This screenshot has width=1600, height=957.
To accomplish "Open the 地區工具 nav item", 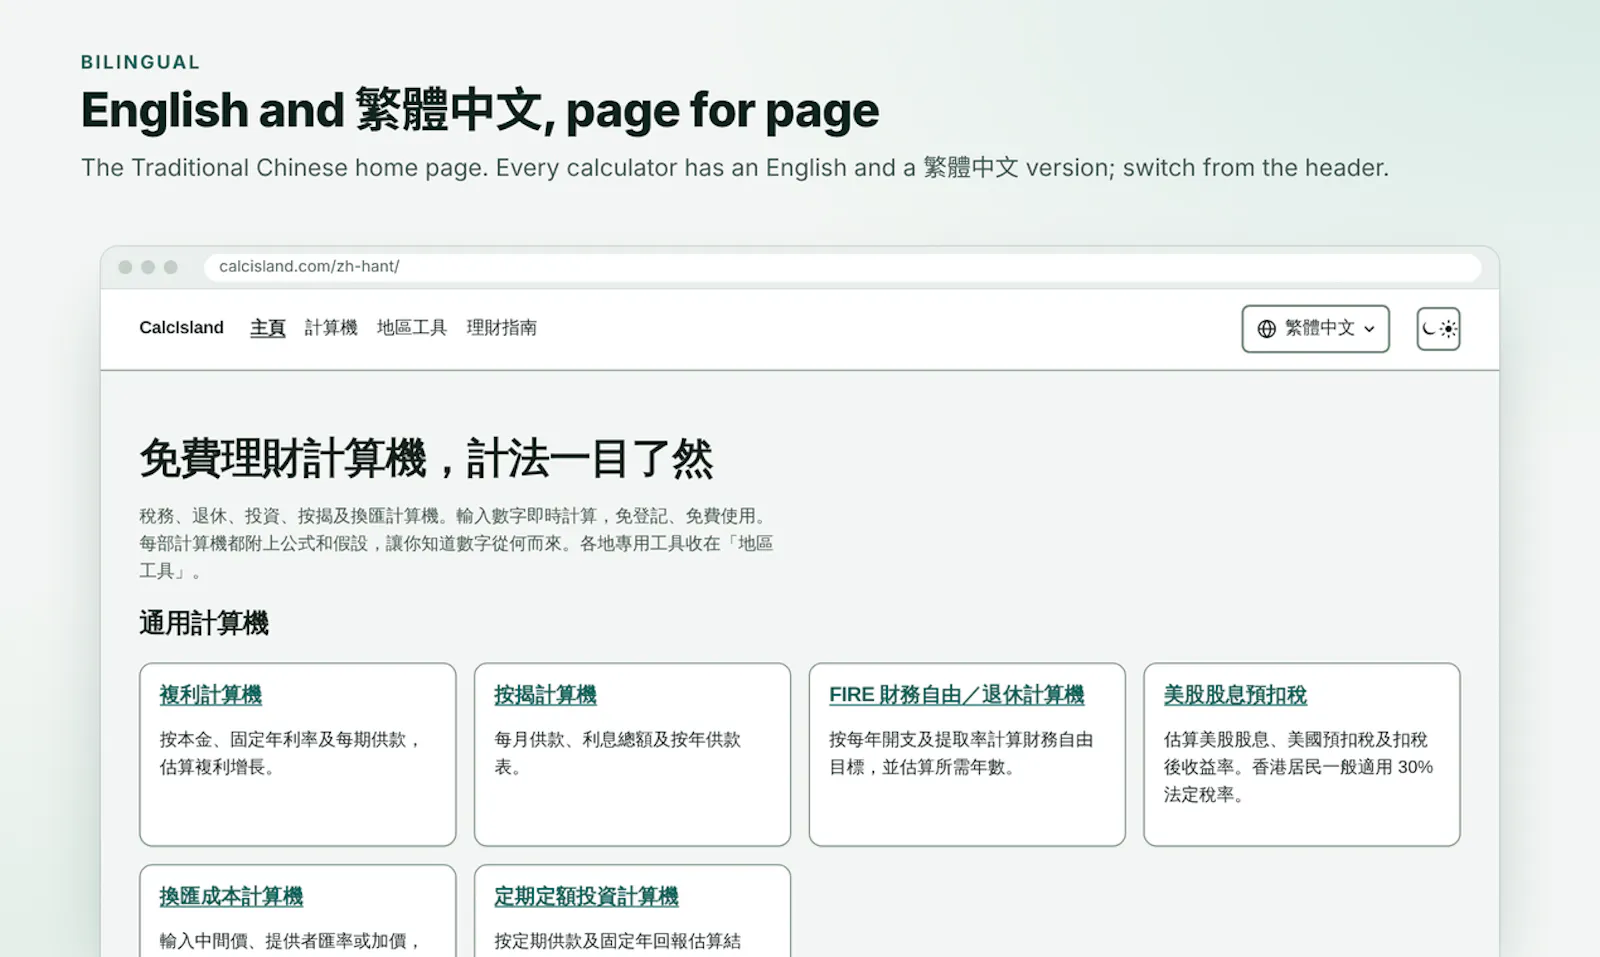I will coord(412,327).
